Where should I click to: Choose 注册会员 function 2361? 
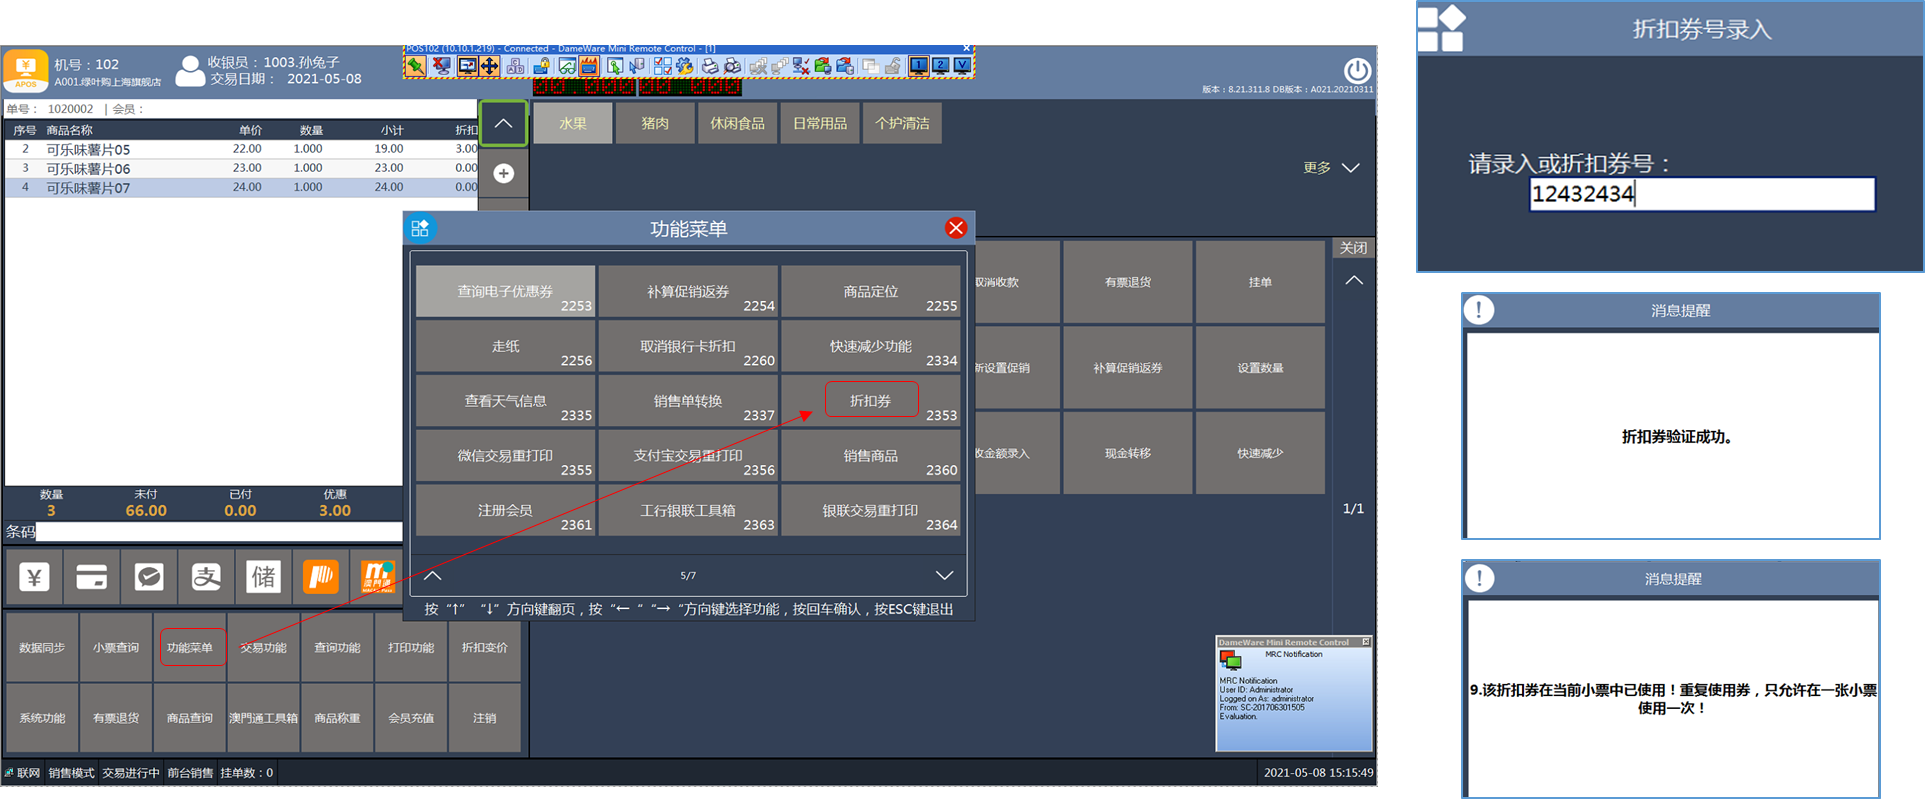pos(505,510)
